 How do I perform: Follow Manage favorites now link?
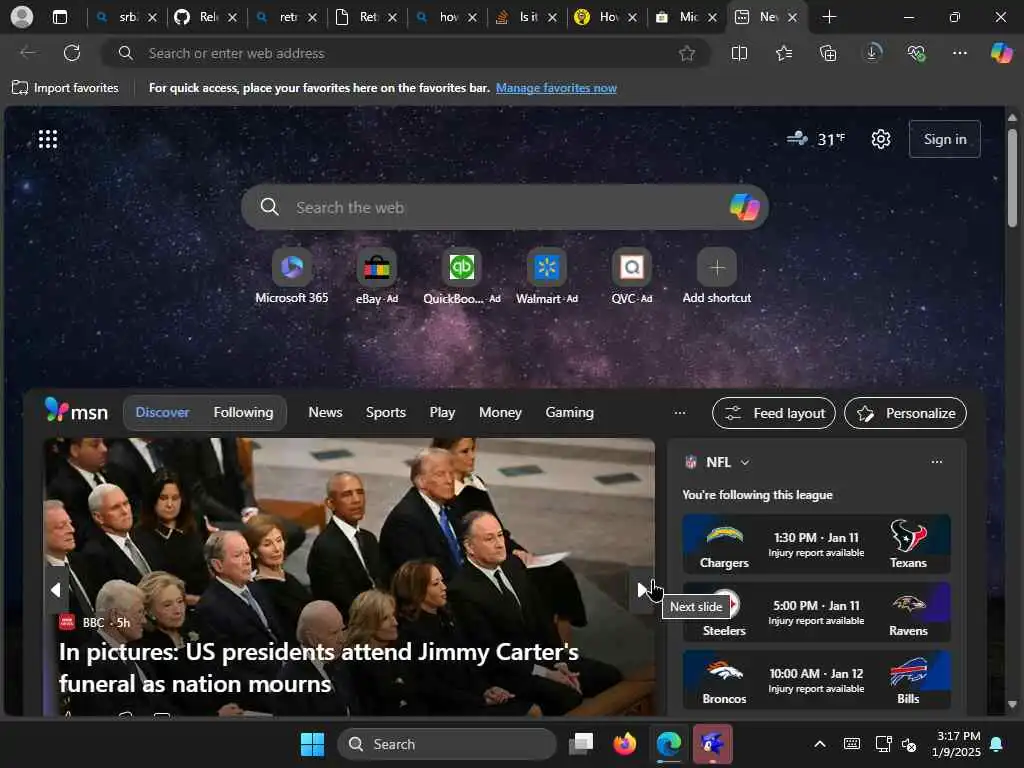pos(556,88)
